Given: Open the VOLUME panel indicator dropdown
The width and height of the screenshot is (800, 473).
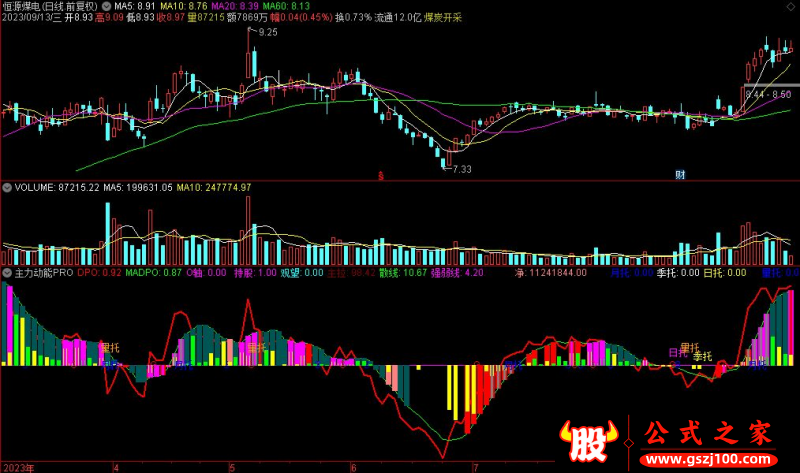Looking at the screenshot, I should coord(7,188).
